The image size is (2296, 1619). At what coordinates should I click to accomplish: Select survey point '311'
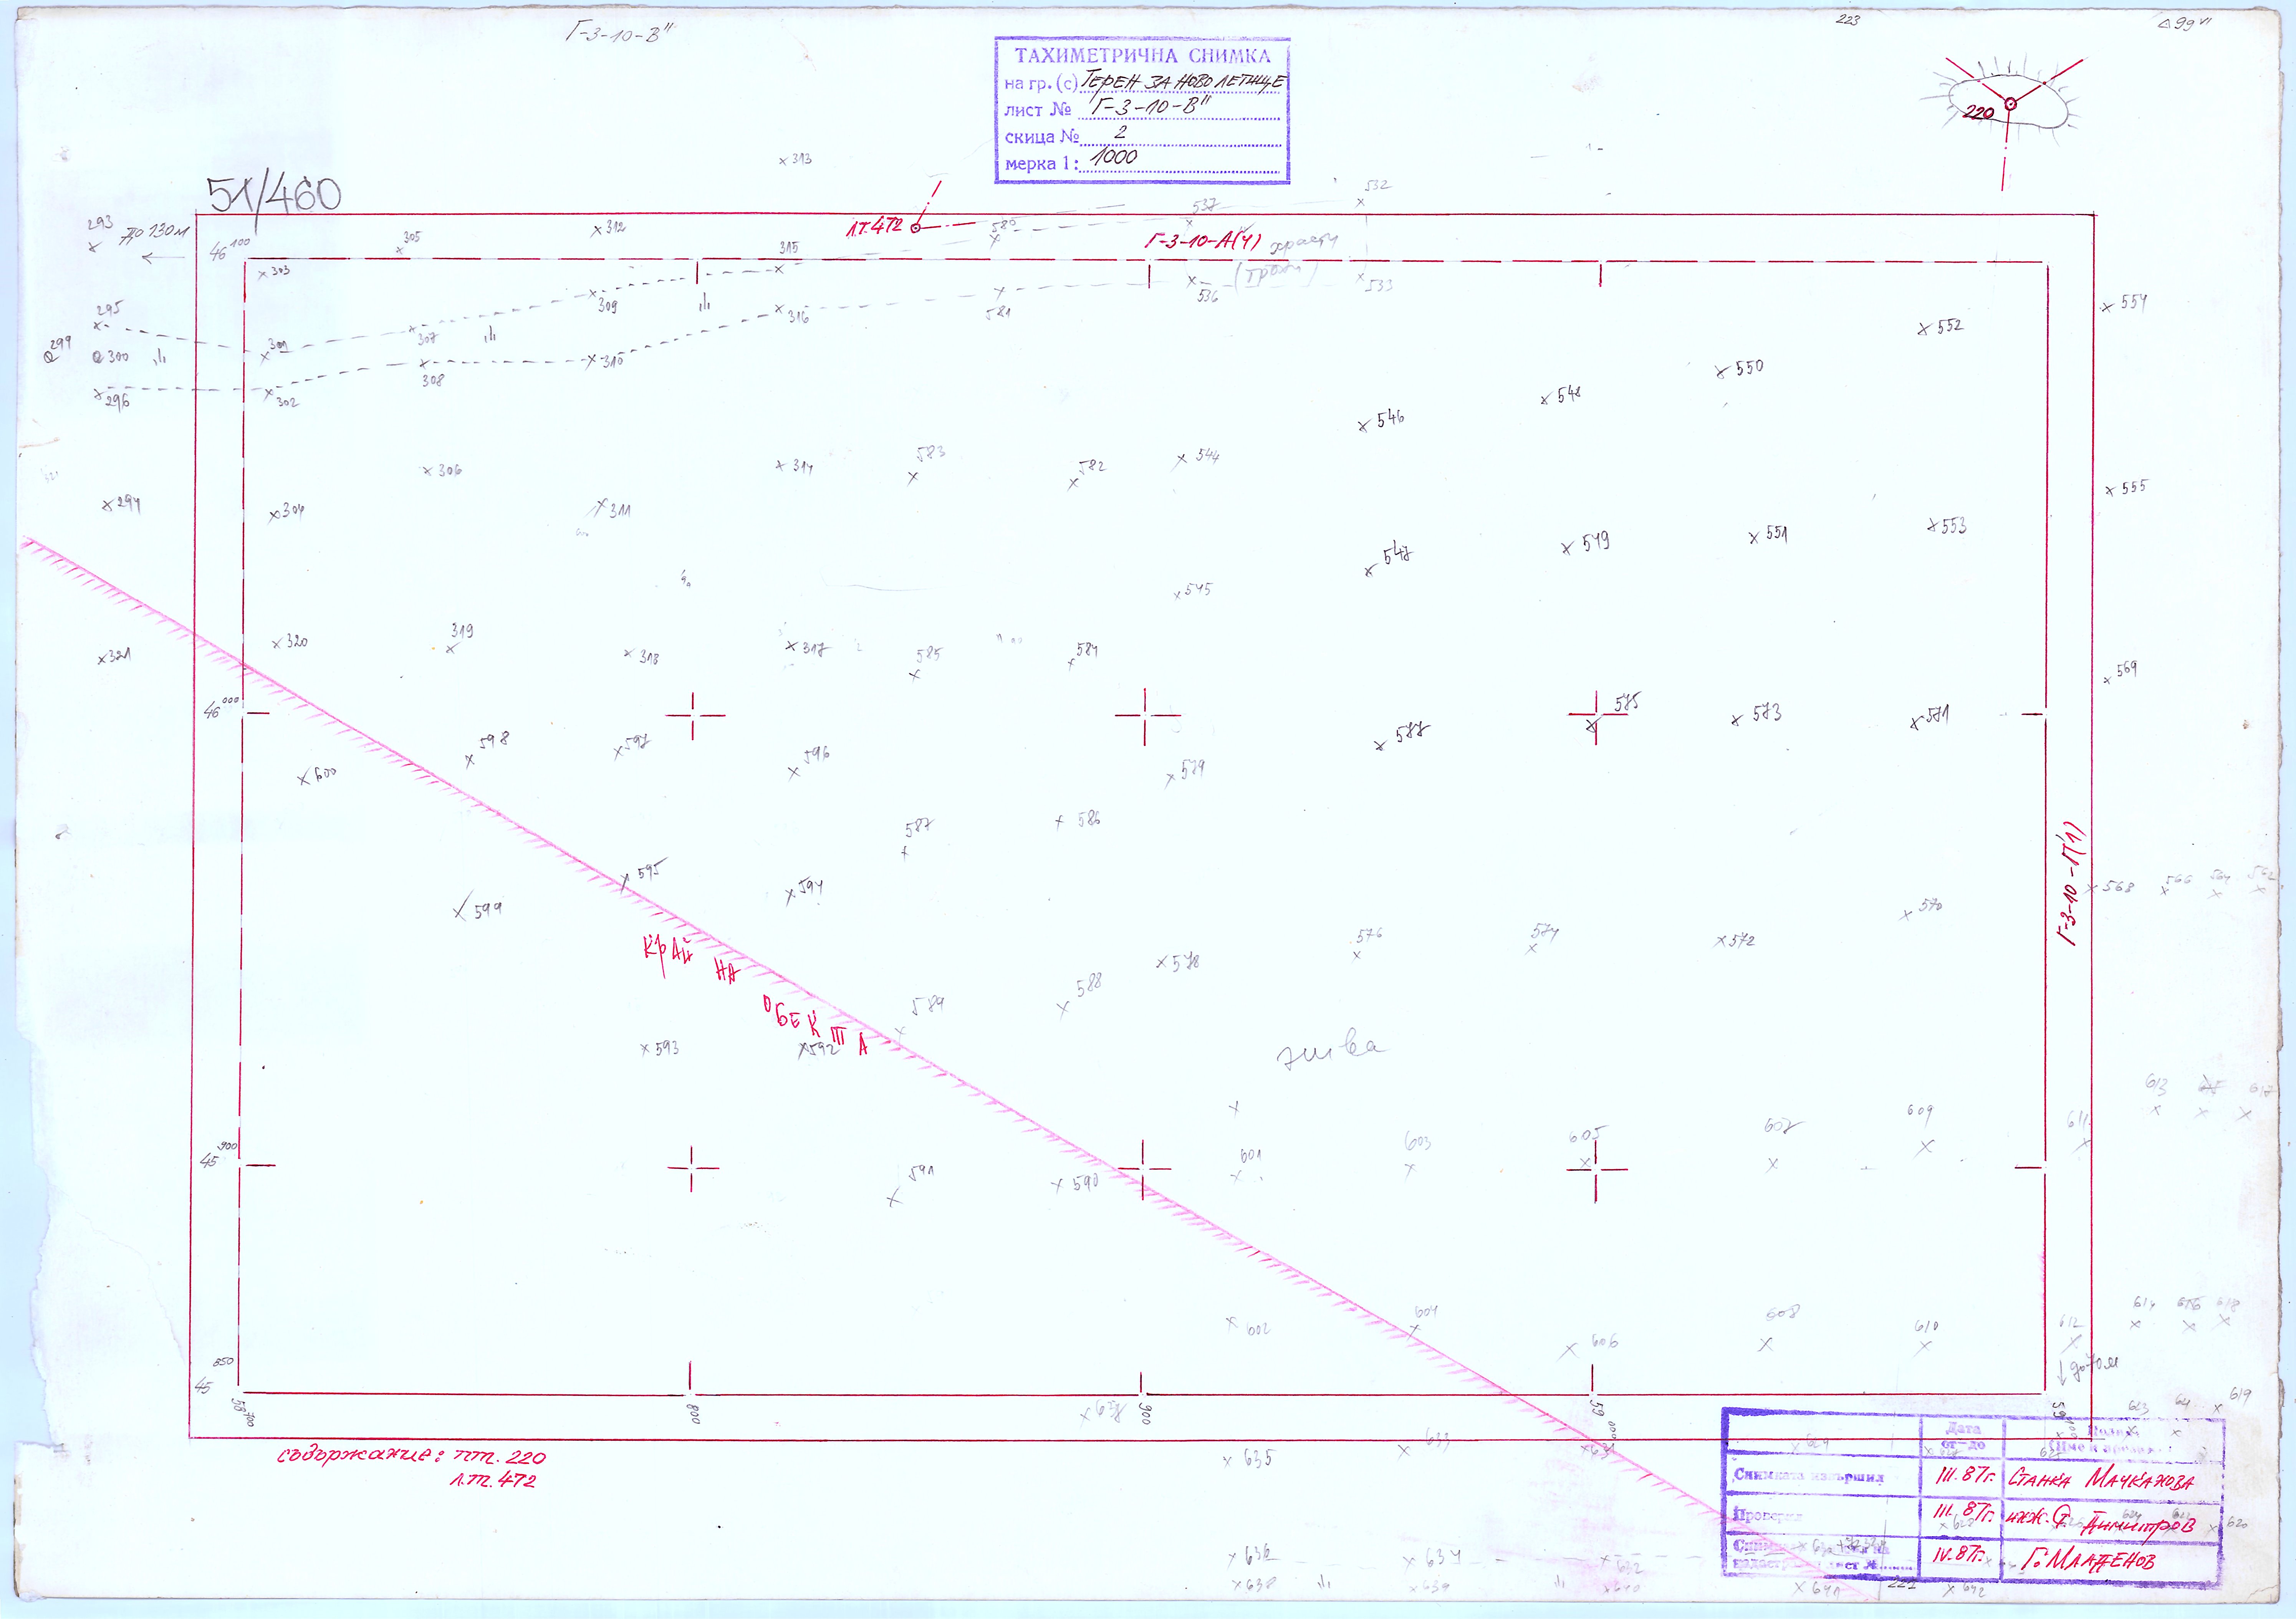(612, 508)
